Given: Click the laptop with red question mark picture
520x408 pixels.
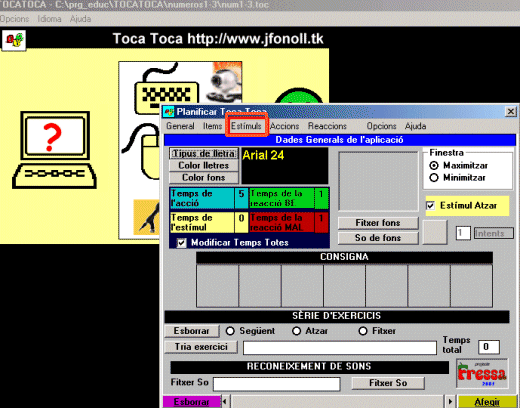Looking at the screenshot, I should (x=54, y=150).
